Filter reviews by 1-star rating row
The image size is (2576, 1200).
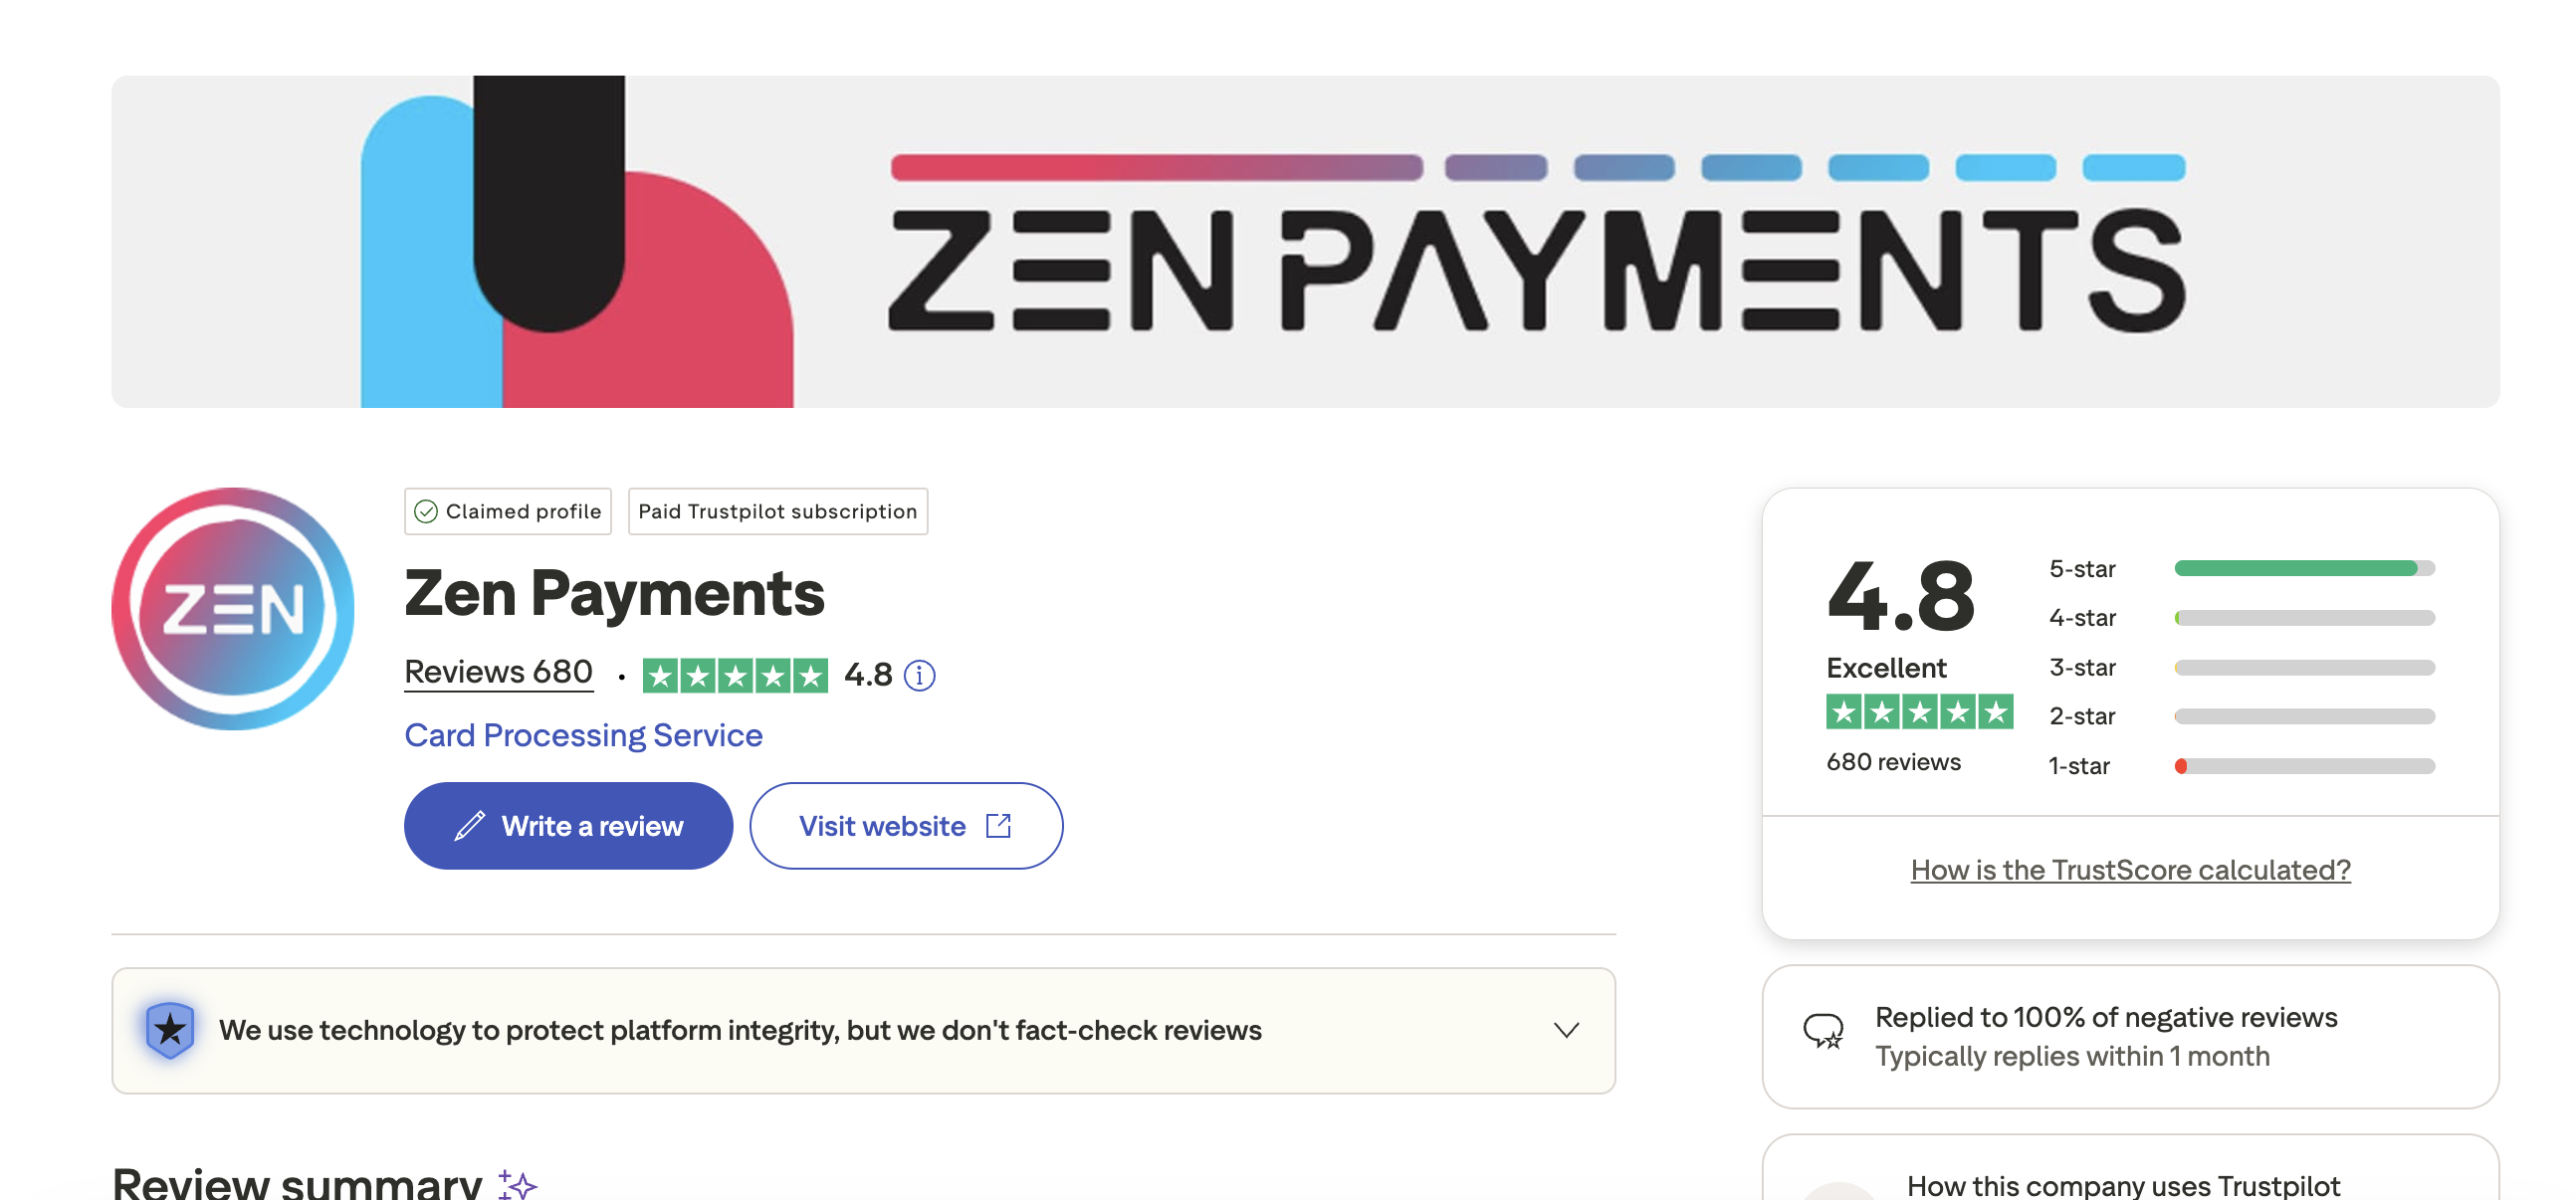[2240, 766]
